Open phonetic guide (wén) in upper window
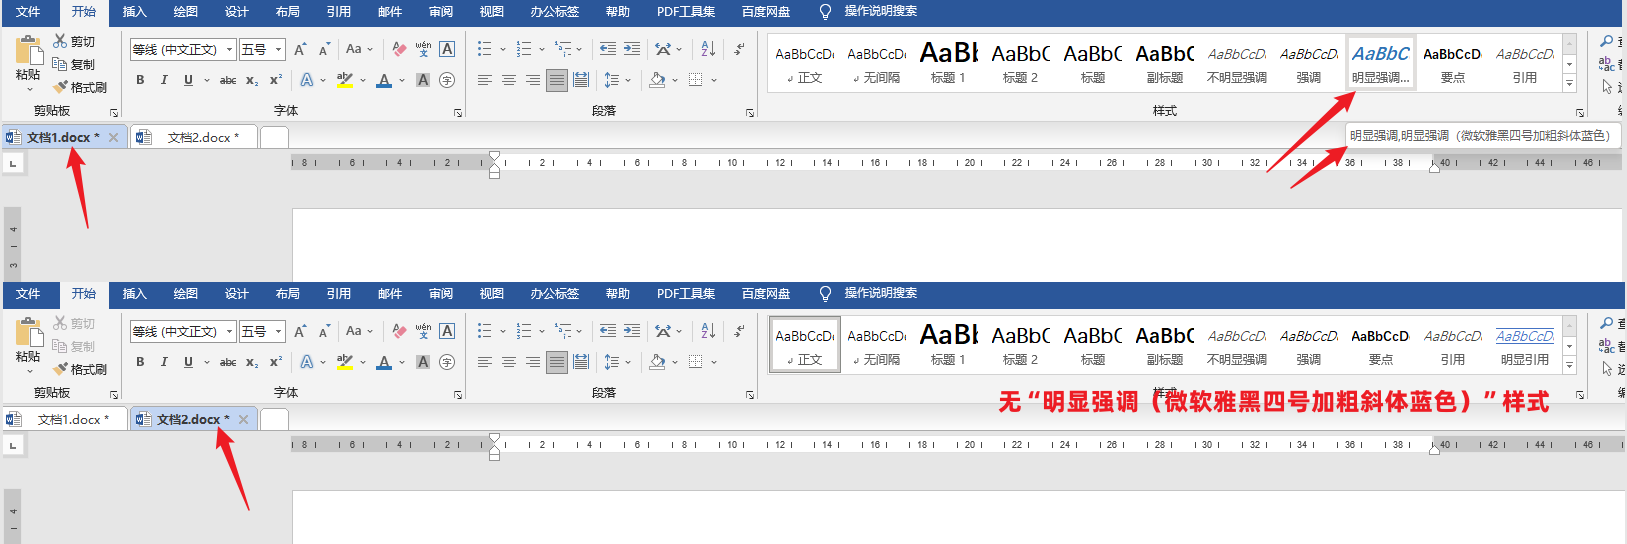This screenshot has width=1627, height=544. coord(423,49)
